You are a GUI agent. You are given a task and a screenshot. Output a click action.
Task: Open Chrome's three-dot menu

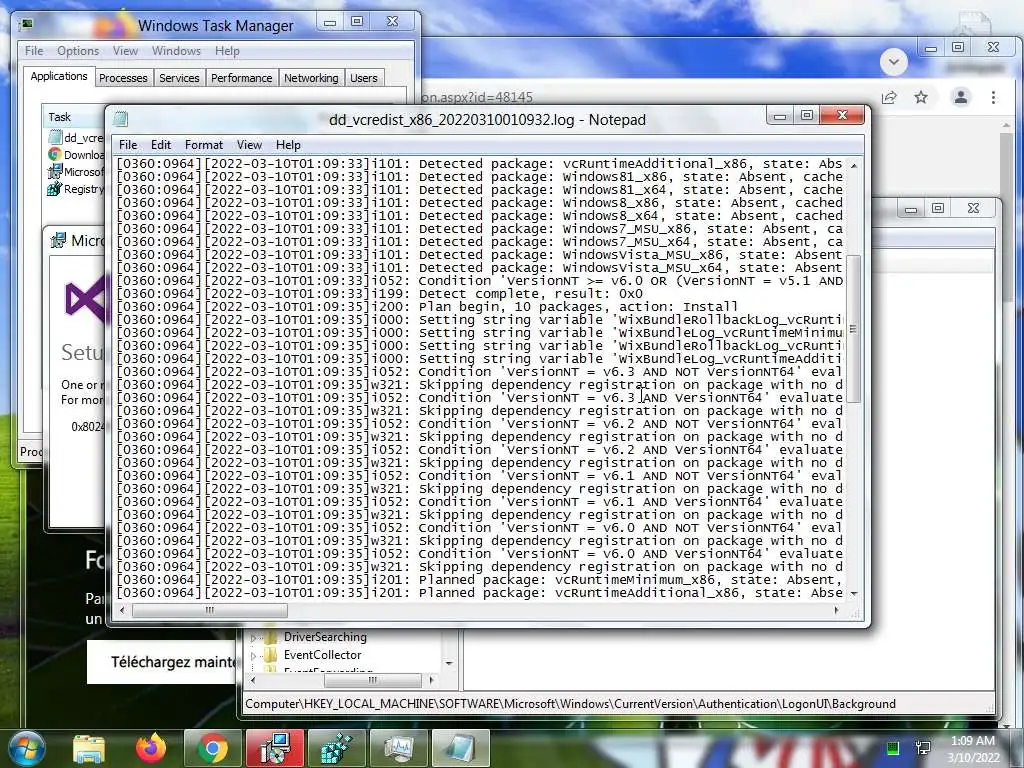[993, 97]
